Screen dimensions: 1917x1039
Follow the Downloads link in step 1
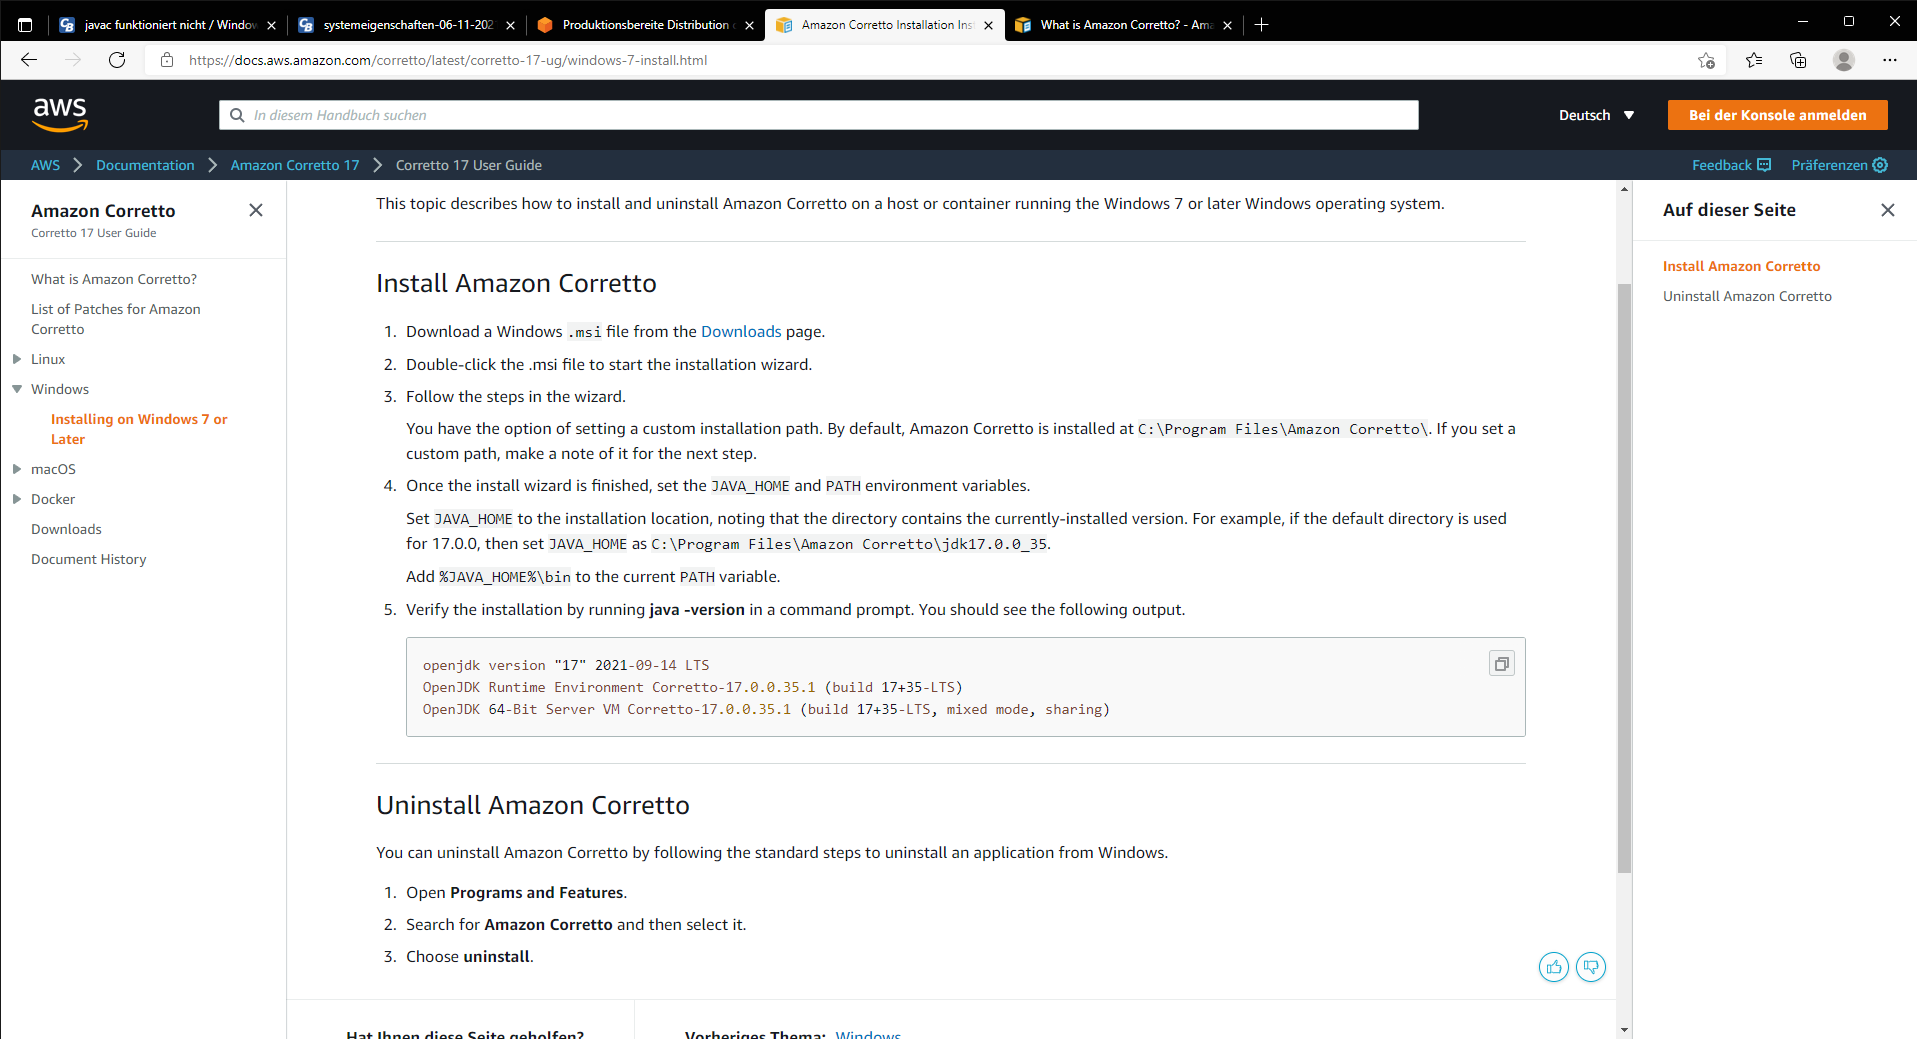point(741,332)
